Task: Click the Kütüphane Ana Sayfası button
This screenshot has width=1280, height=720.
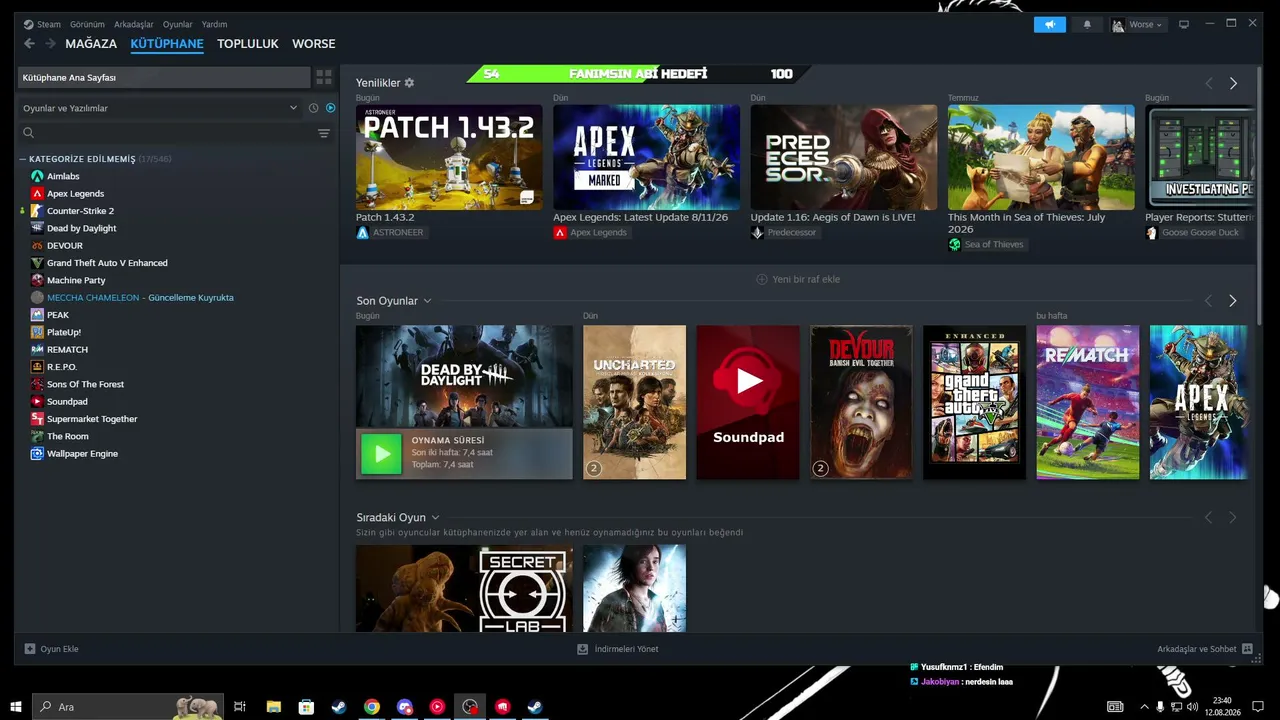Action: [165, 77]
